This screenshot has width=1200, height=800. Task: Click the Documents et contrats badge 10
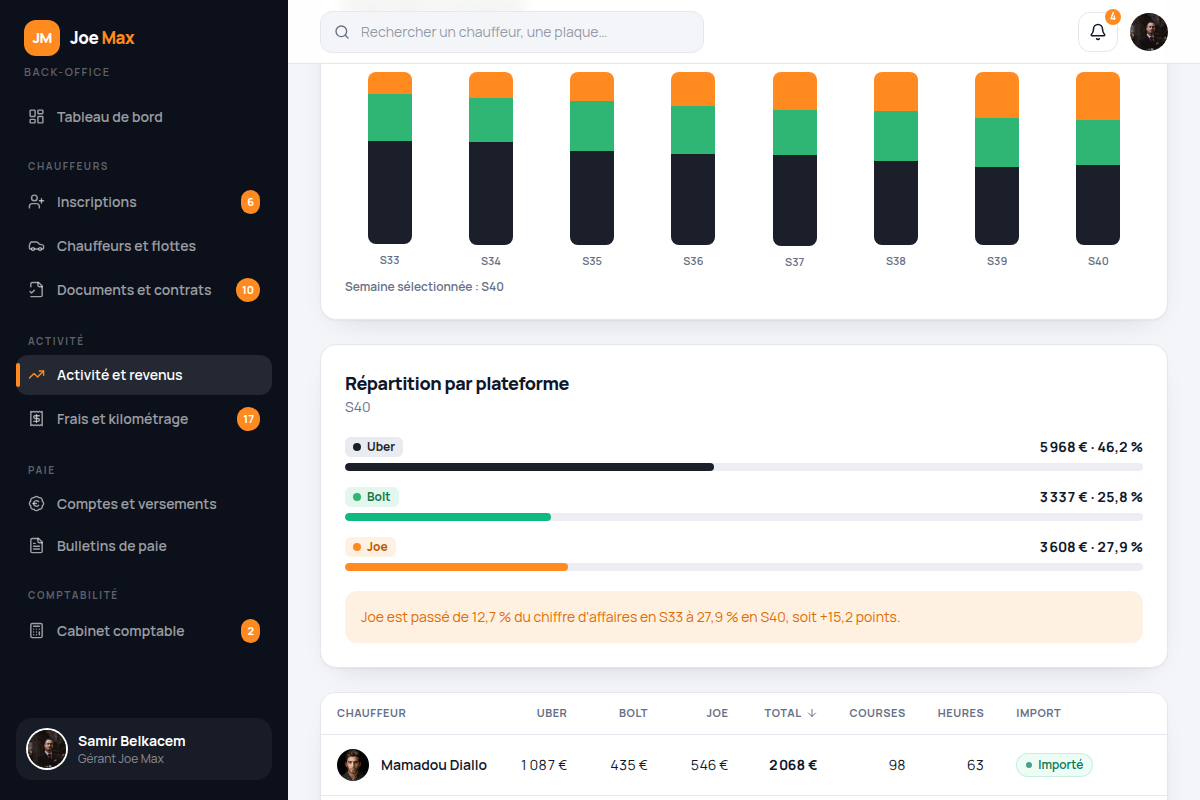pyautogui.click(x=248, y=290)
